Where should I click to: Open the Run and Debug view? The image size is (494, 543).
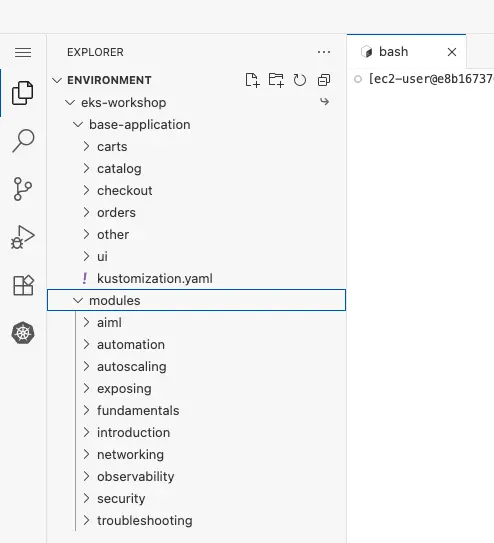tap(23, 237)
